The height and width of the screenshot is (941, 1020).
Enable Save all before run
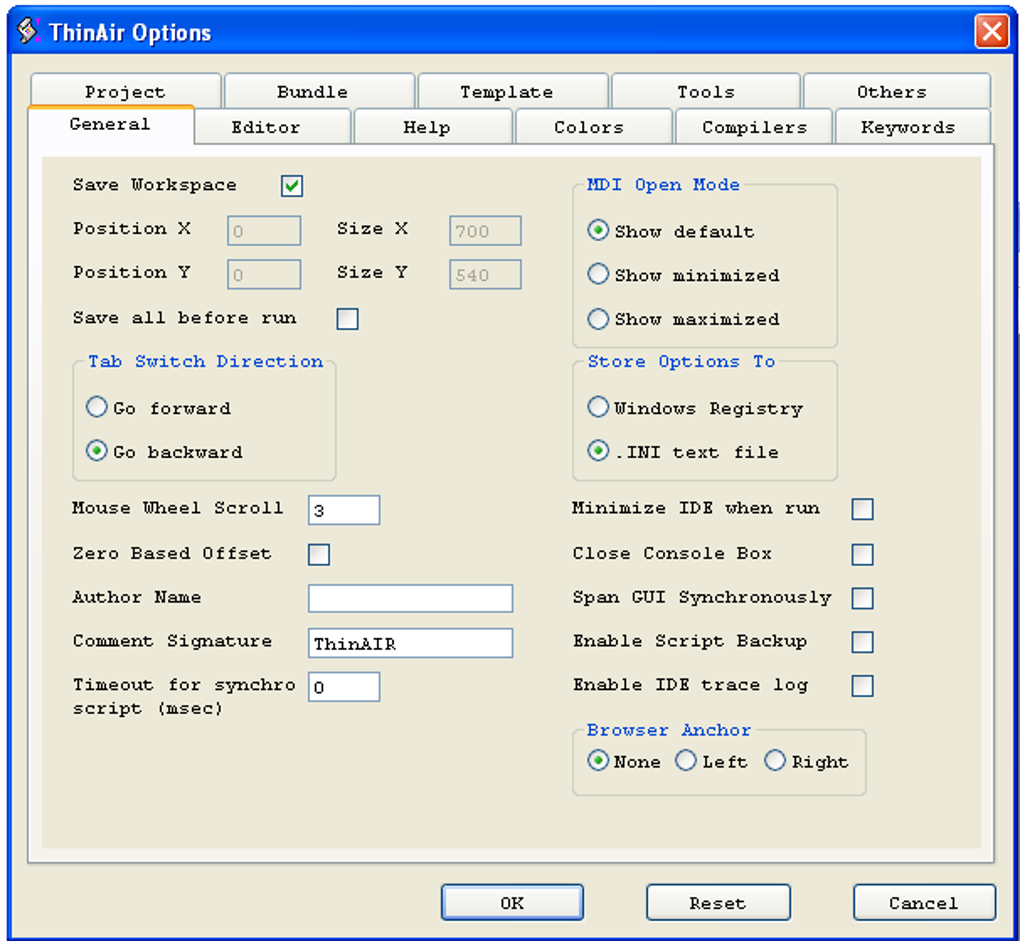click(347, 318)
